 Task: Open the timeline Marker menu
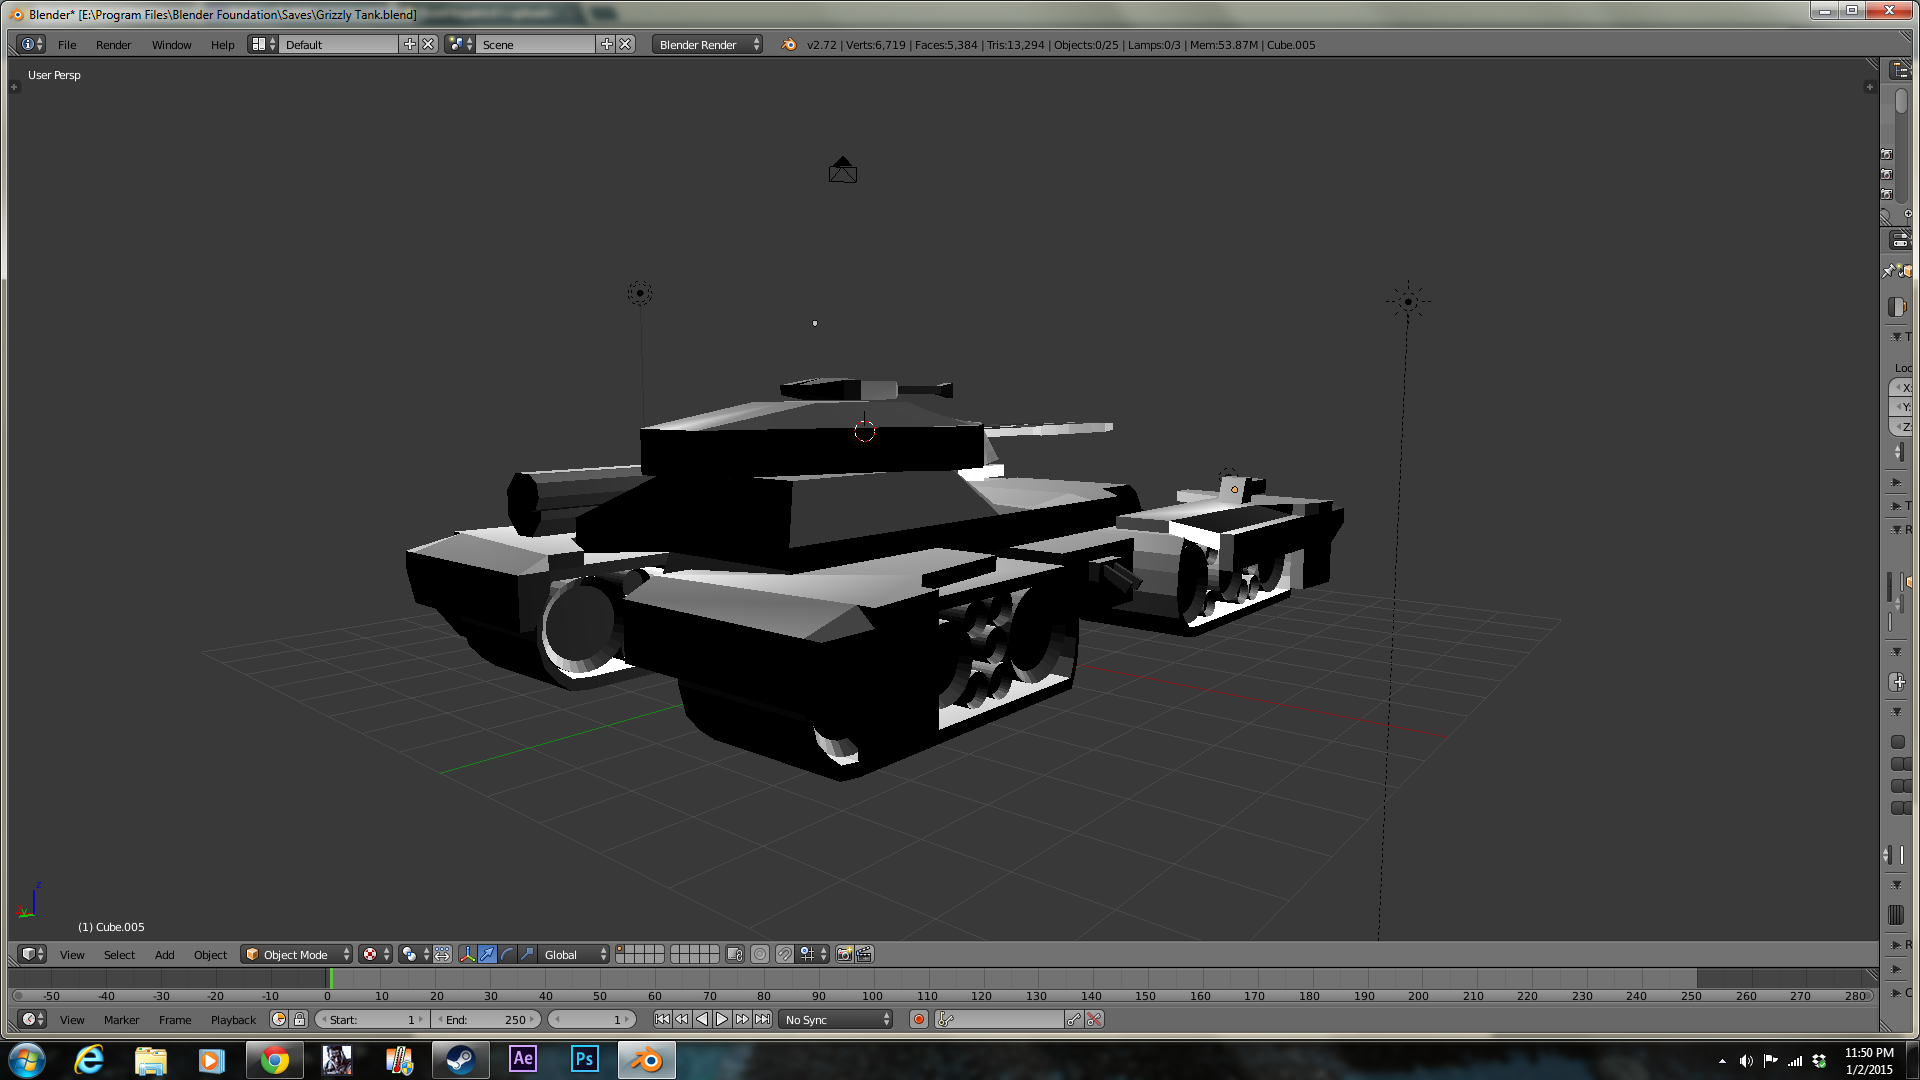(x=121, y=1020)
